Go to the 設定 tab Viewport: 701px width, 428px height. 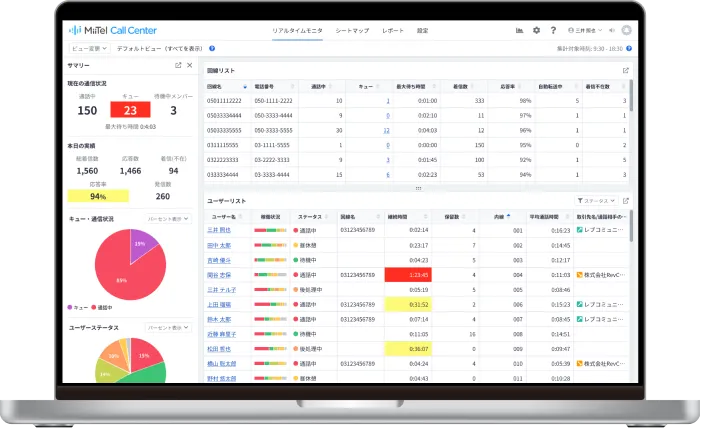pos(422,31)
